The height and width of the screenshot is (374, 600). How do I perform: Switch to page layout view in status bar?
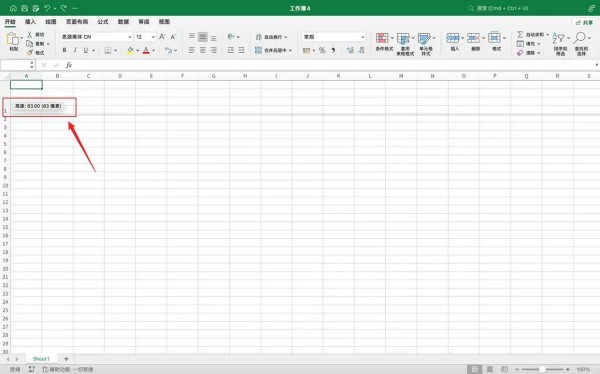pyautogui.click(x=489, y=369)
